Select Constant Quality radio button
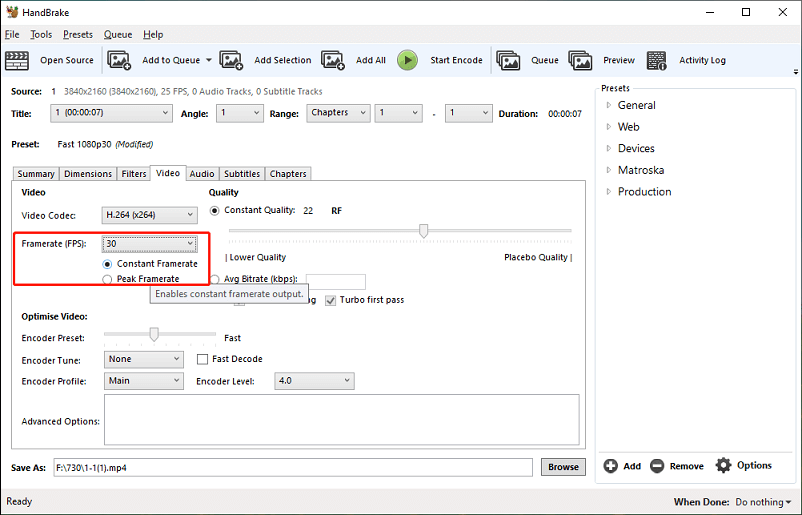 click(x=214, y=211)
